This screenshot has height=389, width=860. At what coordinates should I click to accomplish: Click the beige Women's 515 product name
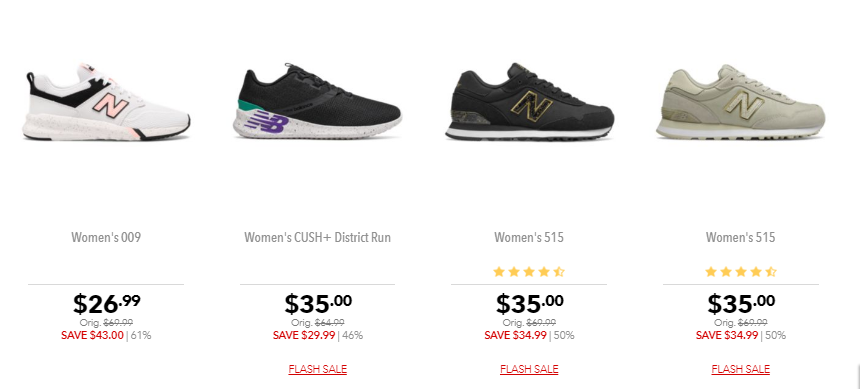point(740,238)
